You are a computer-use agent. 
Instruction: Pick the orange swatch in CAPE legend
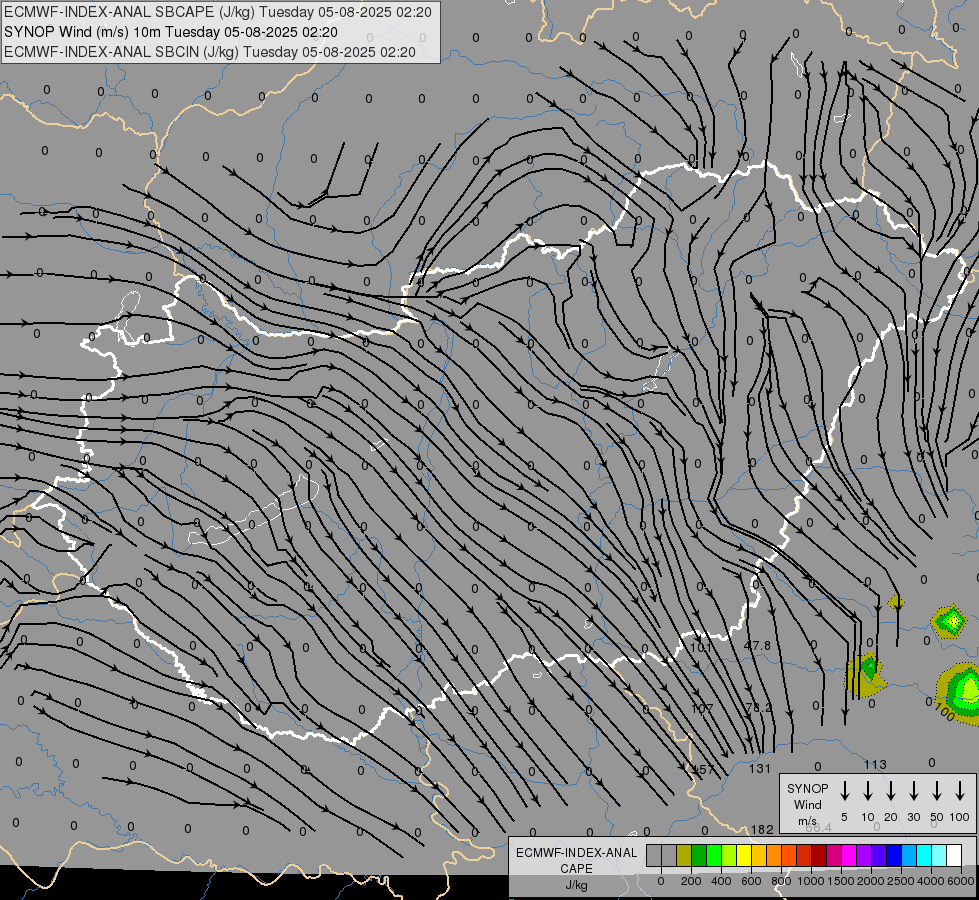(x=774, y=855)
